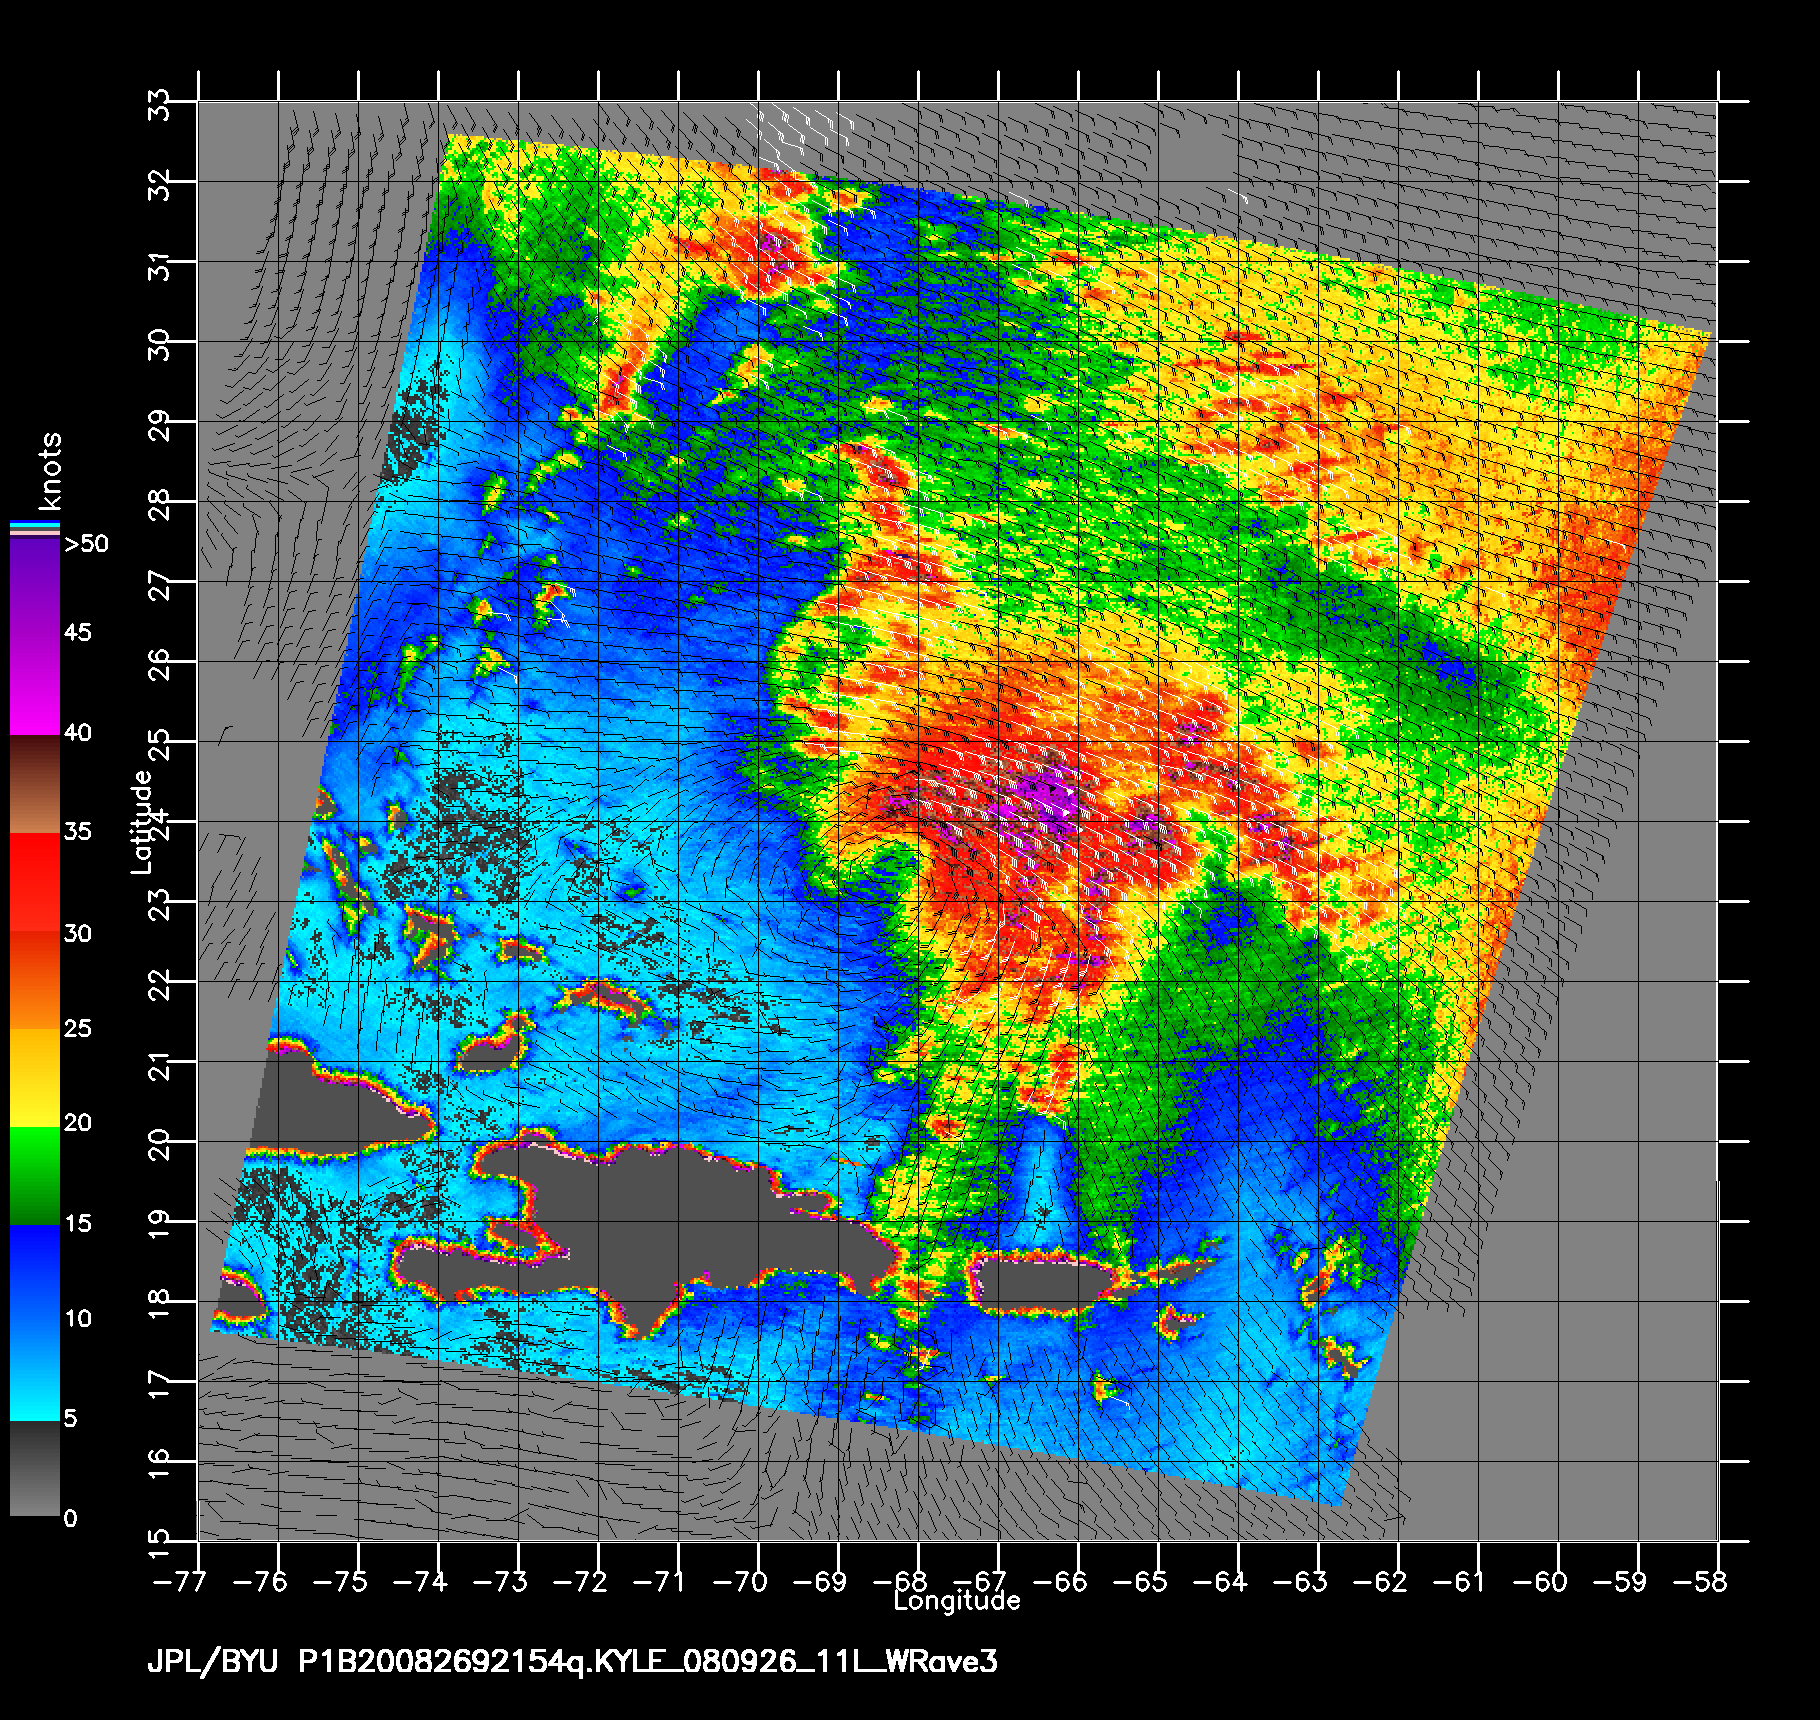Click the 'knots' unit label above the colorbar
The image size is (1820, 1720).
(x=49, y=471)
